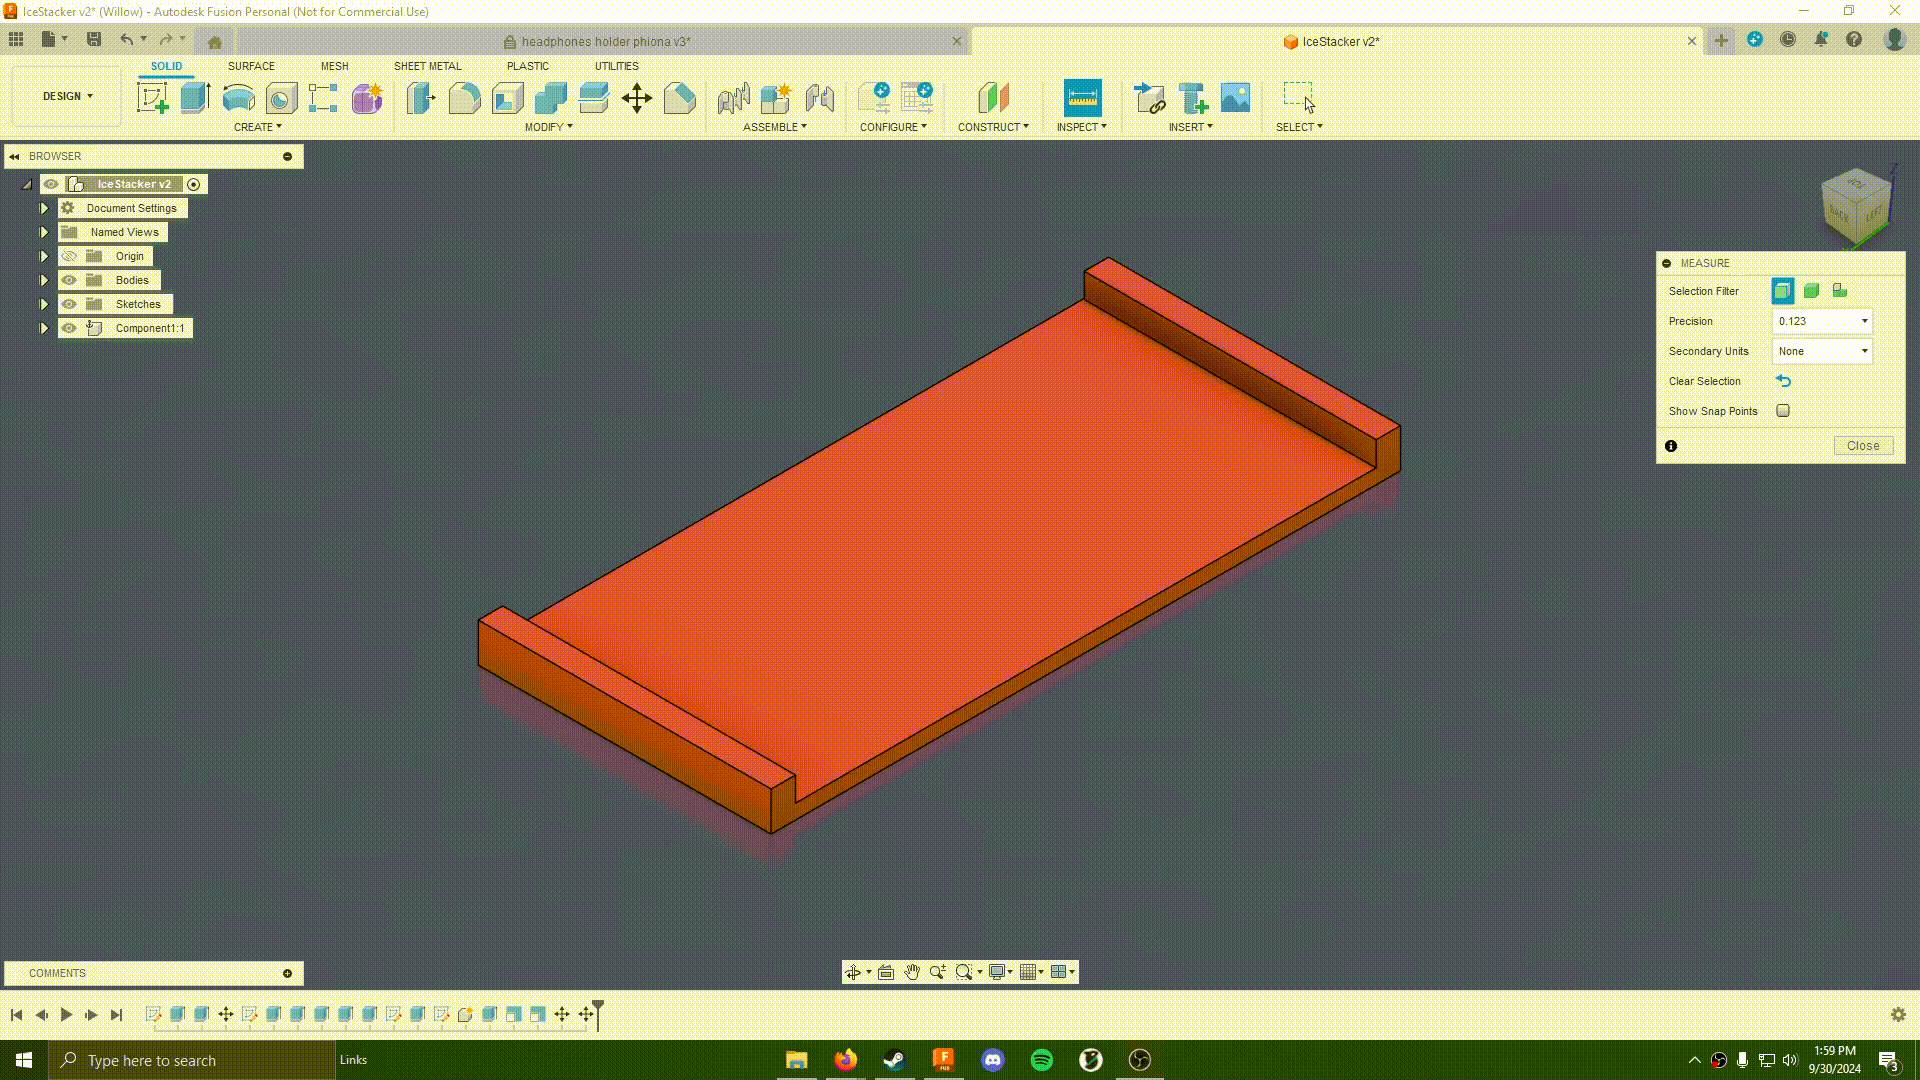Open the DESIGN workspace dropdown

click(65, 96)
